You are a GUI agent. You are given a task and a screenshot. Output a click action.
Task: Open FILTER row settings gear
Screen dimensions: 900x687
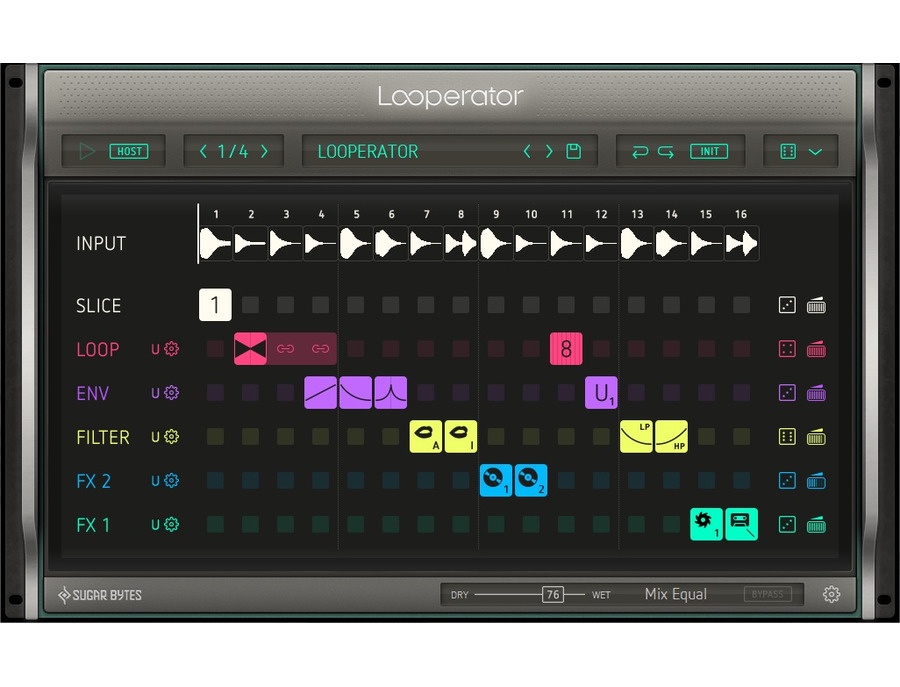(172, 437)
